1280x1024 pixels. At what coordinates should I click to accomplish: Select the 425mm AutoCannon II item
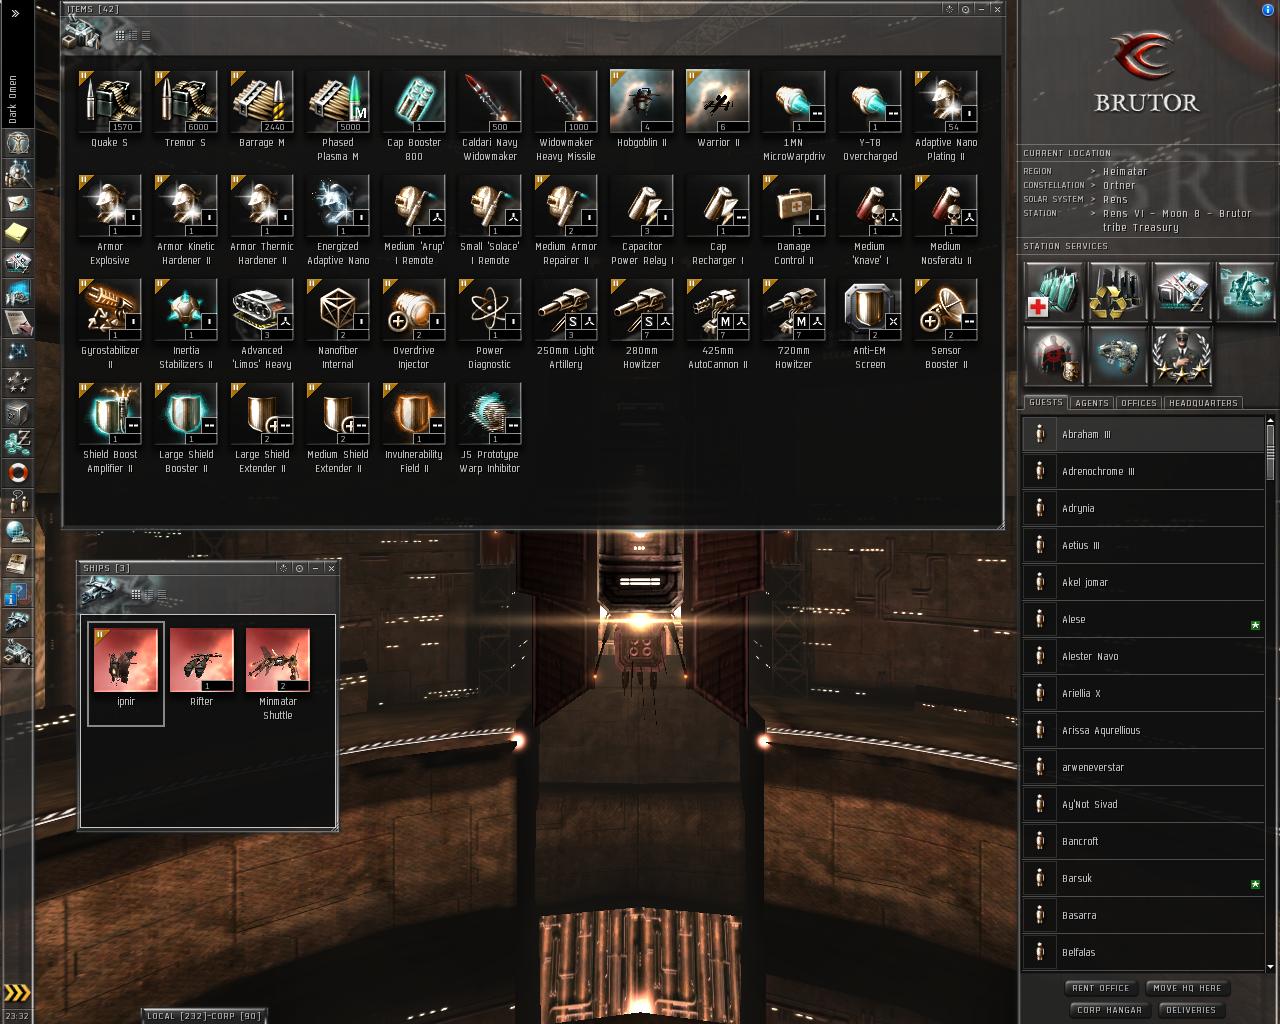point(718,325)
